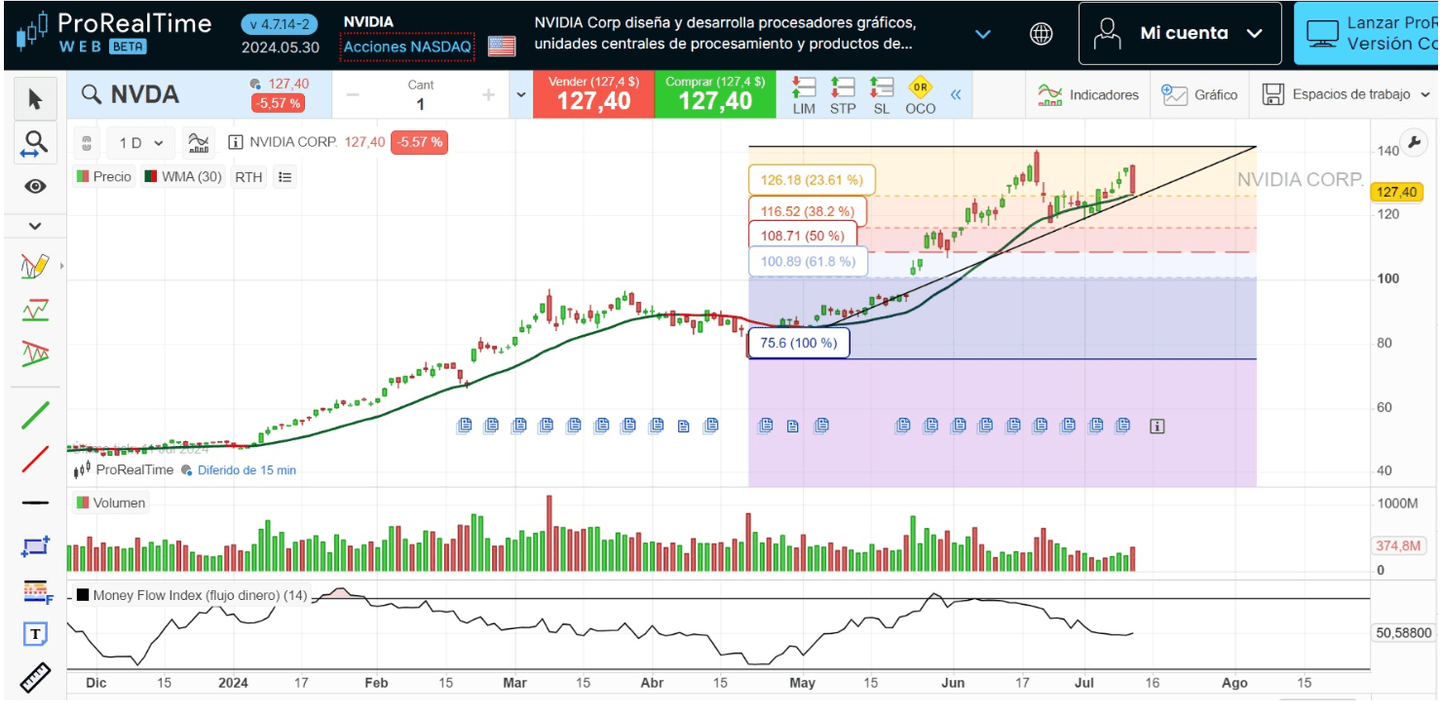
Task: Open the 1 D timeframe dropdown
Action: (141, 143)
